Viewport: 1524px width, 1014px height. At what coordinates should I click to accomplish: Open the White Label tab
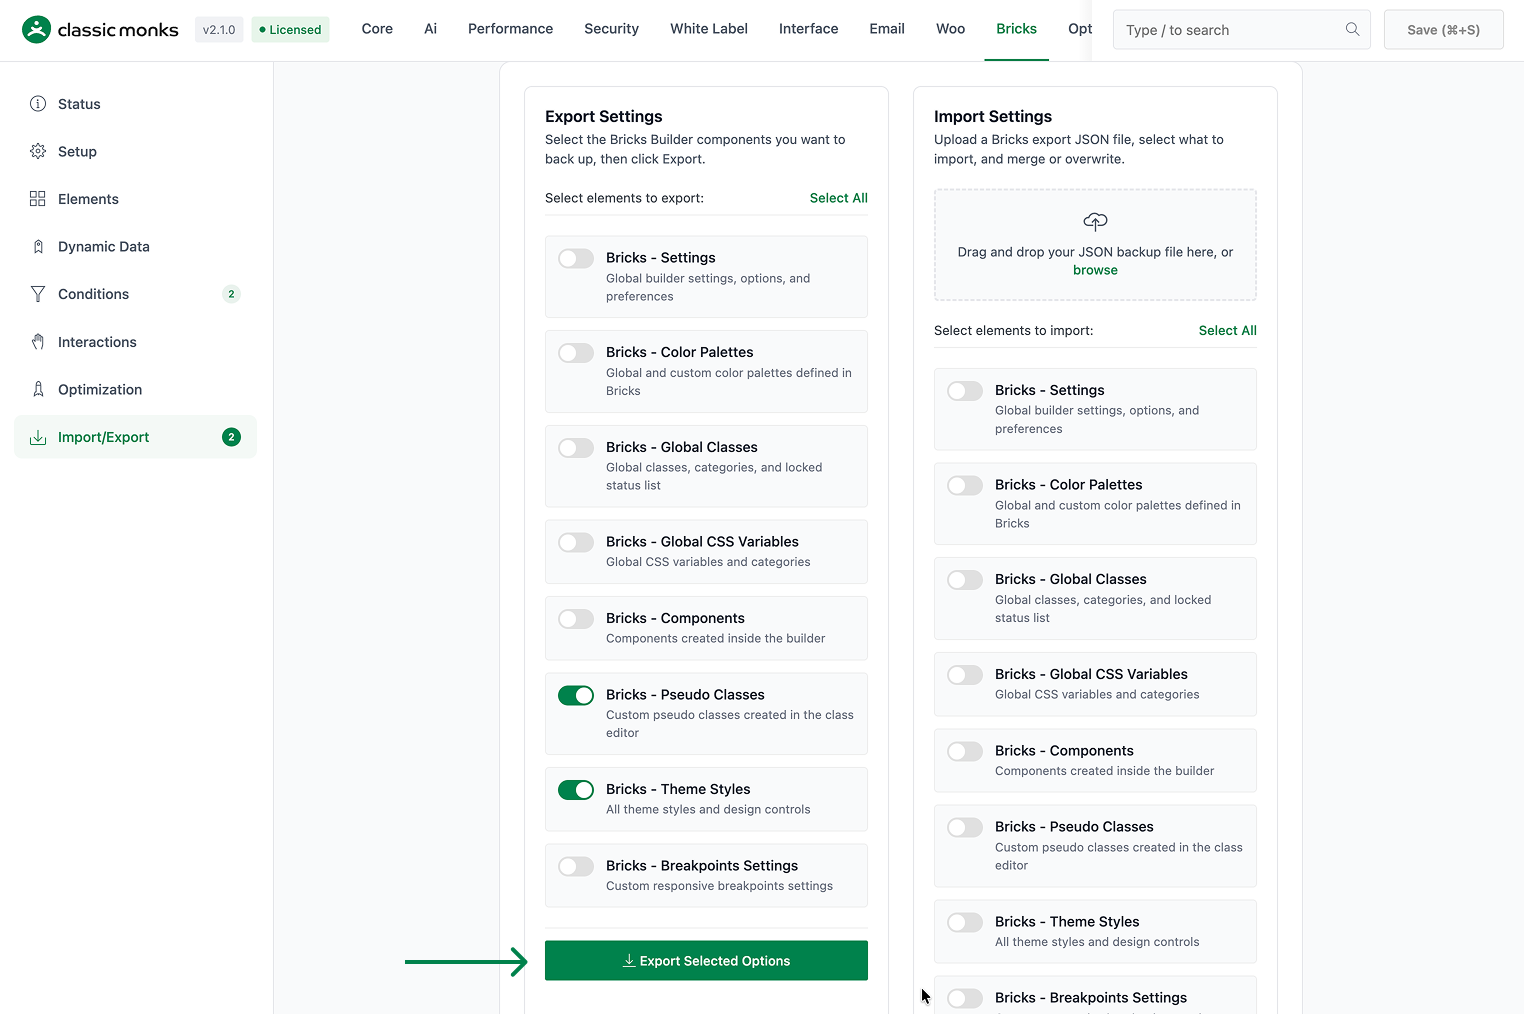[709, 29]
